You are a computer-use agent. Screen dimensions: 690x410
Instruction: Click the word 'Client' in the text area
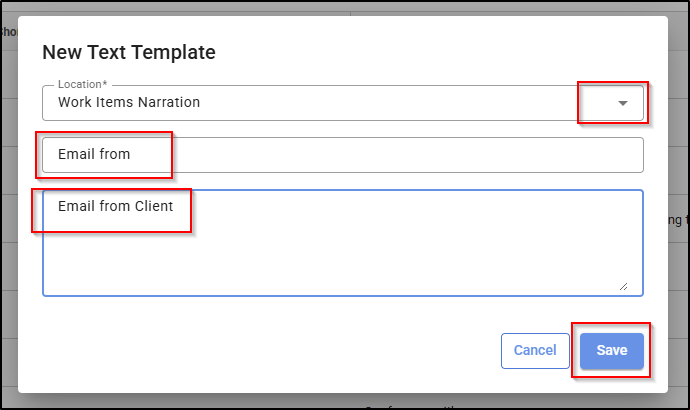tap(154, 207)
